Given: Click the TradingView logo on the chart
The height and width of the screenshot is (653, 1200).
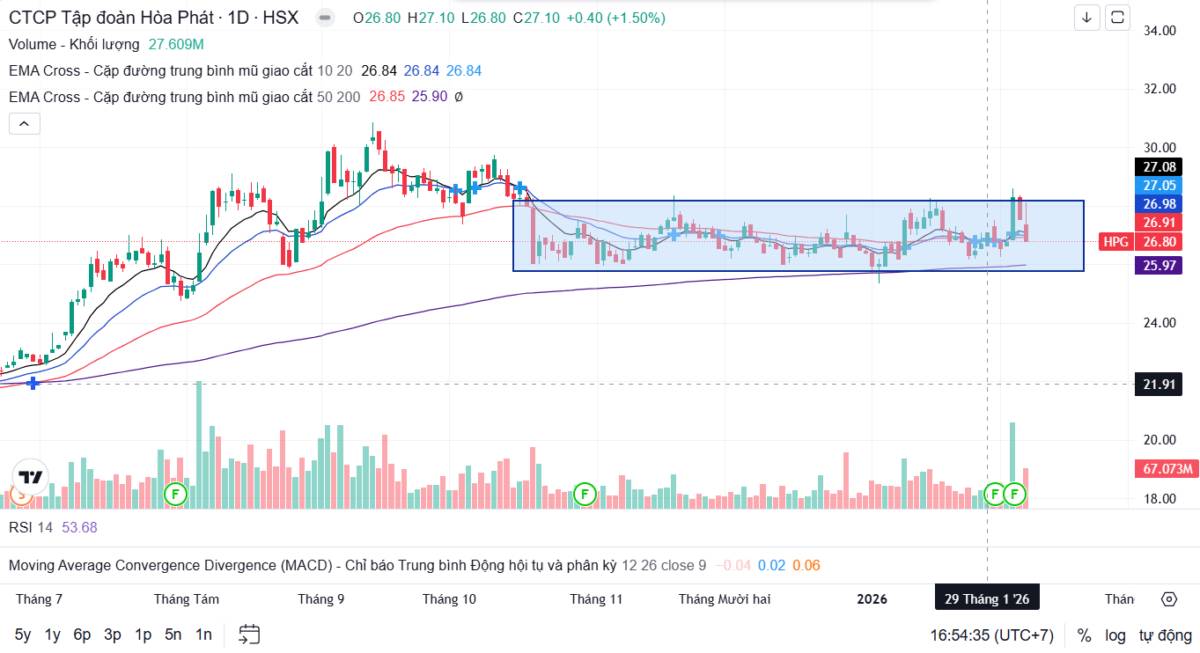Looking at the screenshot, I should [31, 476].
